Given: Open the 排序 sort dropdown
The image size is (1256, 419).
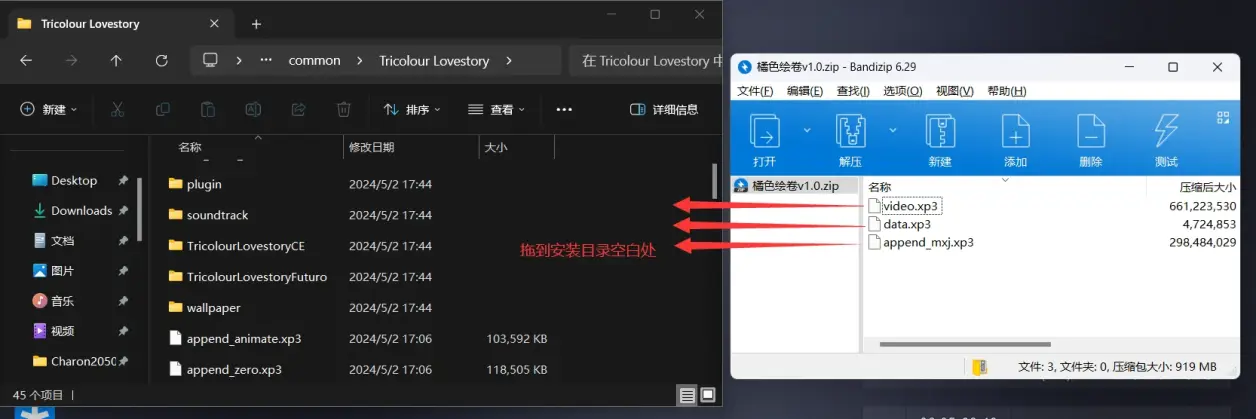Looking at the screenshot, I should click(x=412, y=109).
